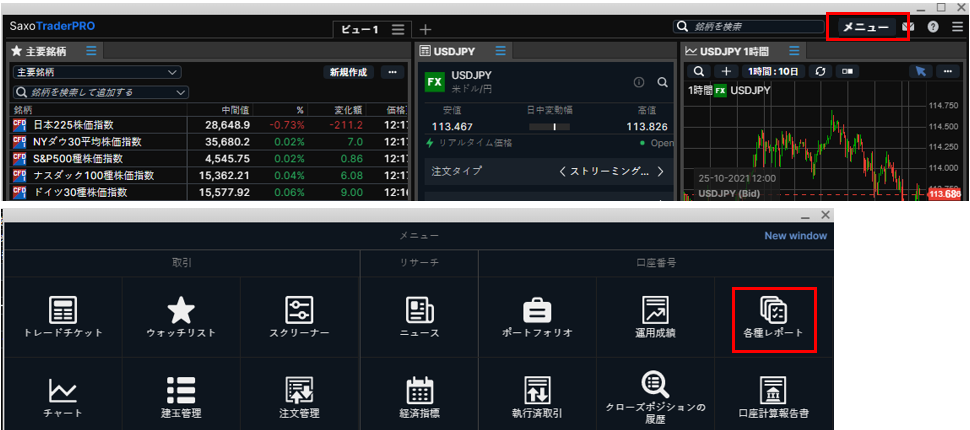
Task: Sort by 変化額 column header
Action: (348, 110)
